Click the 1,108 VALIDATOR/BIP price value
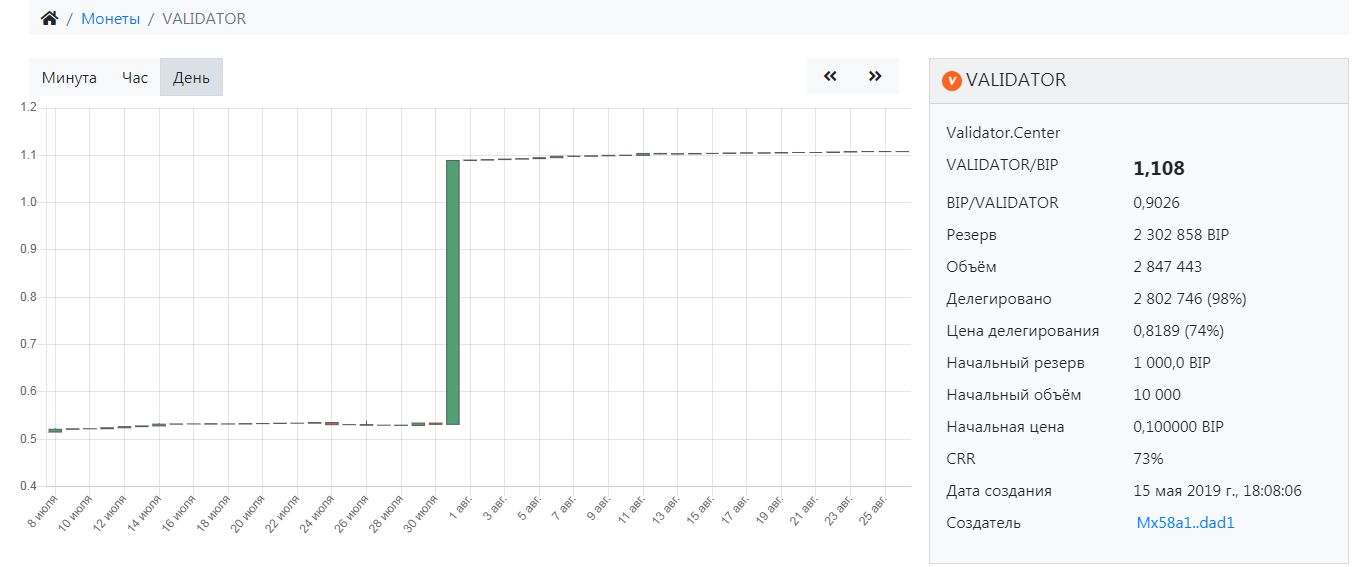This screenshot has height=567, width=1369. (x=1158, y=169)
